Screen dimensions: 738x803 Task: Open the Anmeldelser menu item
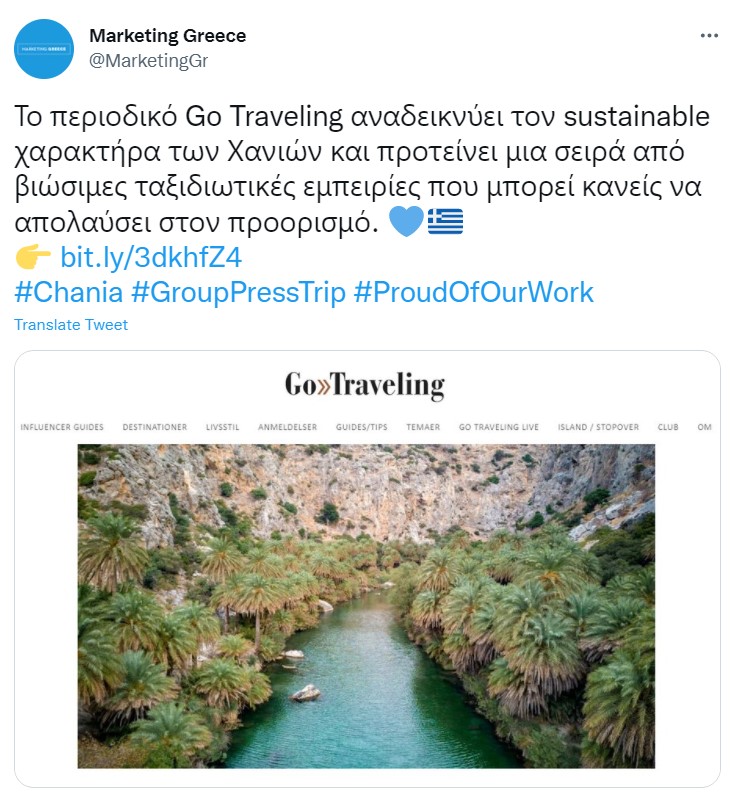pos(287,427)
